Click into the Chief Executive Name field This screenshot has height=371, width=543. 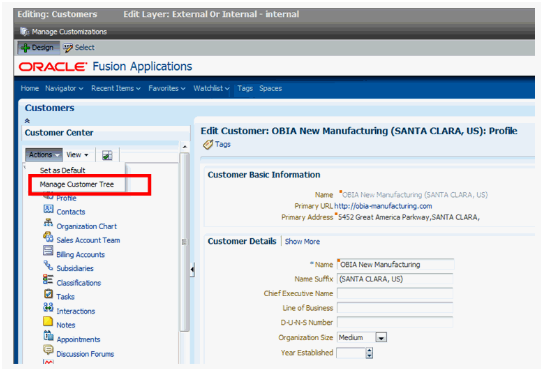click(x=395, y=293)
